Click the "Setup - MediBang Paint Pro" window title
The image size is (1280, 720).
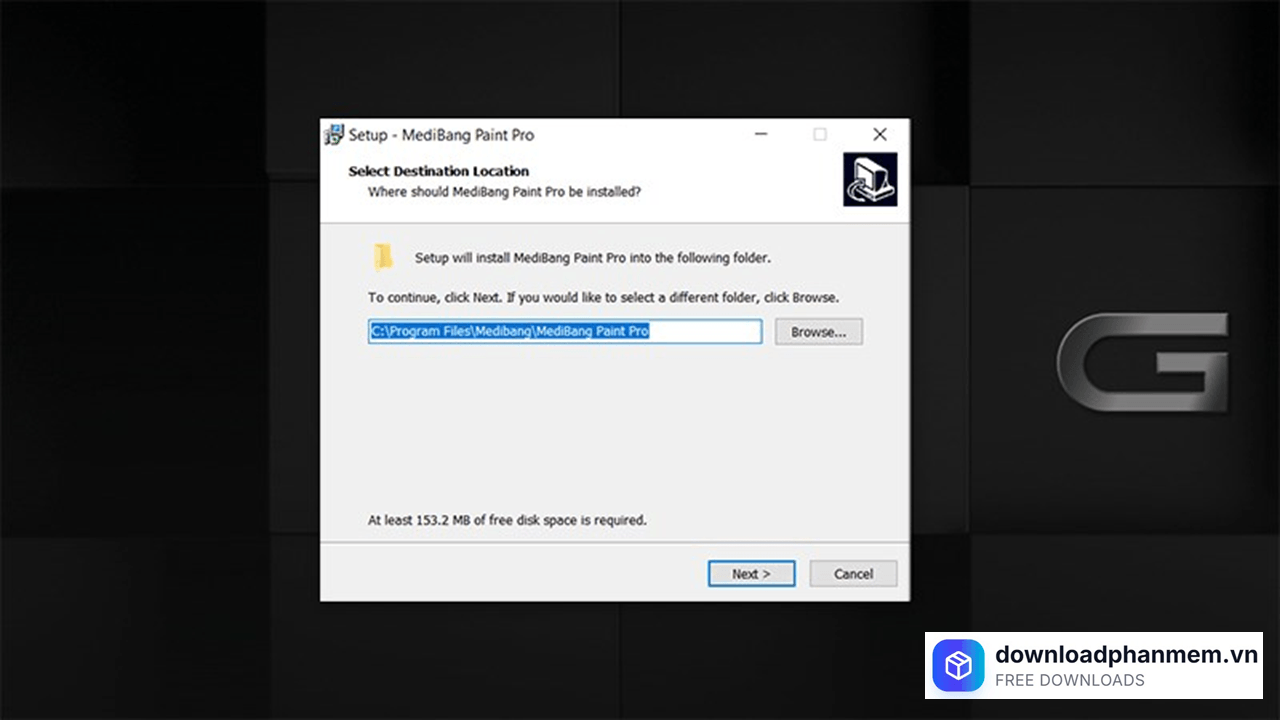point(441,135)
